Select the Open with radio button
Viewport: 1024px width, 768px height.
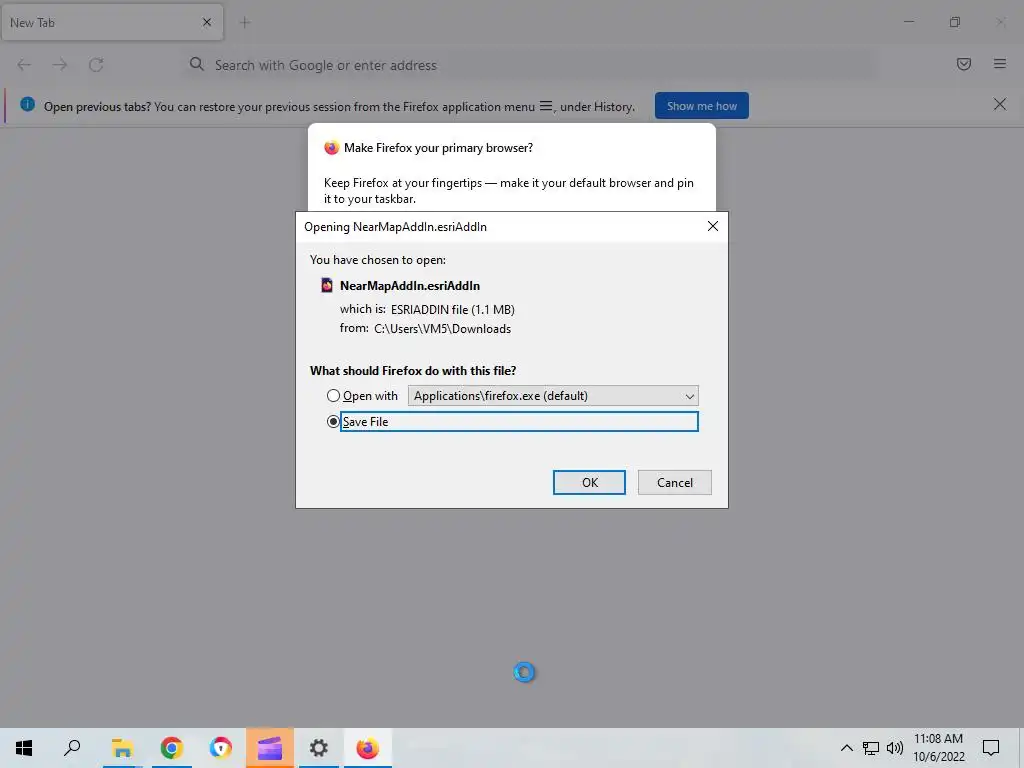pos(333,396)
